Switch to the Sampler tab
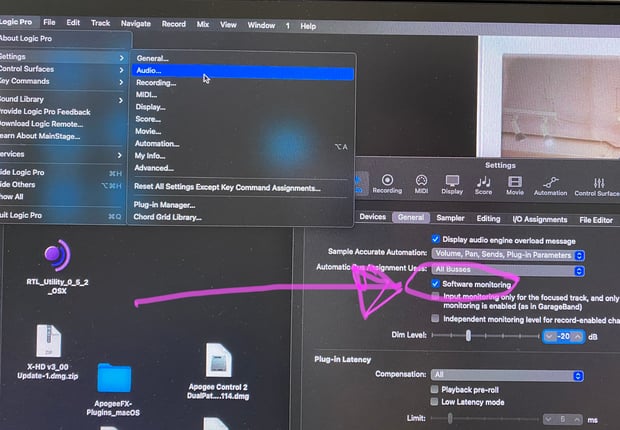 [x=450, y=218]
